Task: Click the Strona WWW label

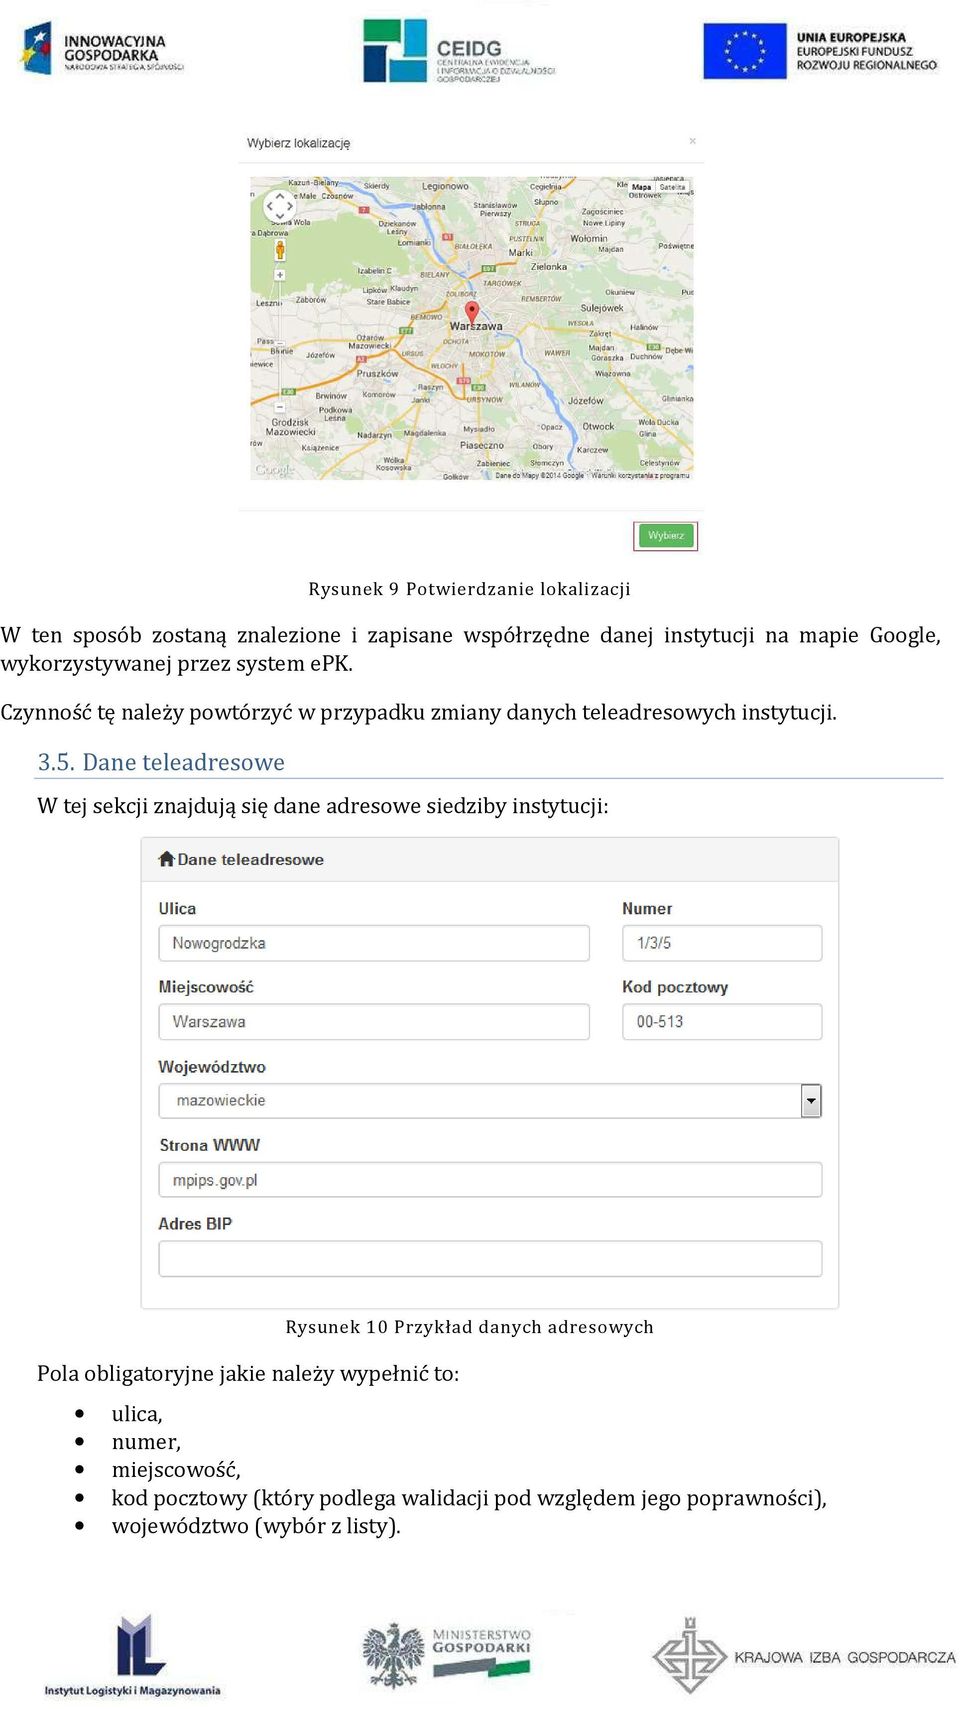Action: pos(210,1146)
